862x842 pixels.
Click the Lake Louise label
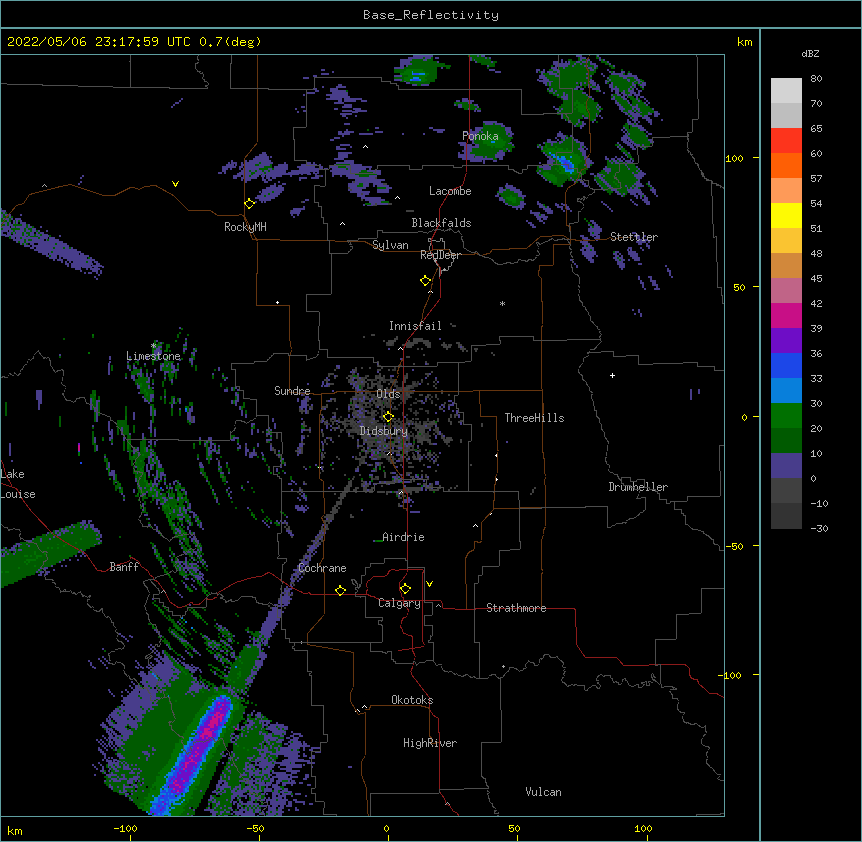pos(18,484)
